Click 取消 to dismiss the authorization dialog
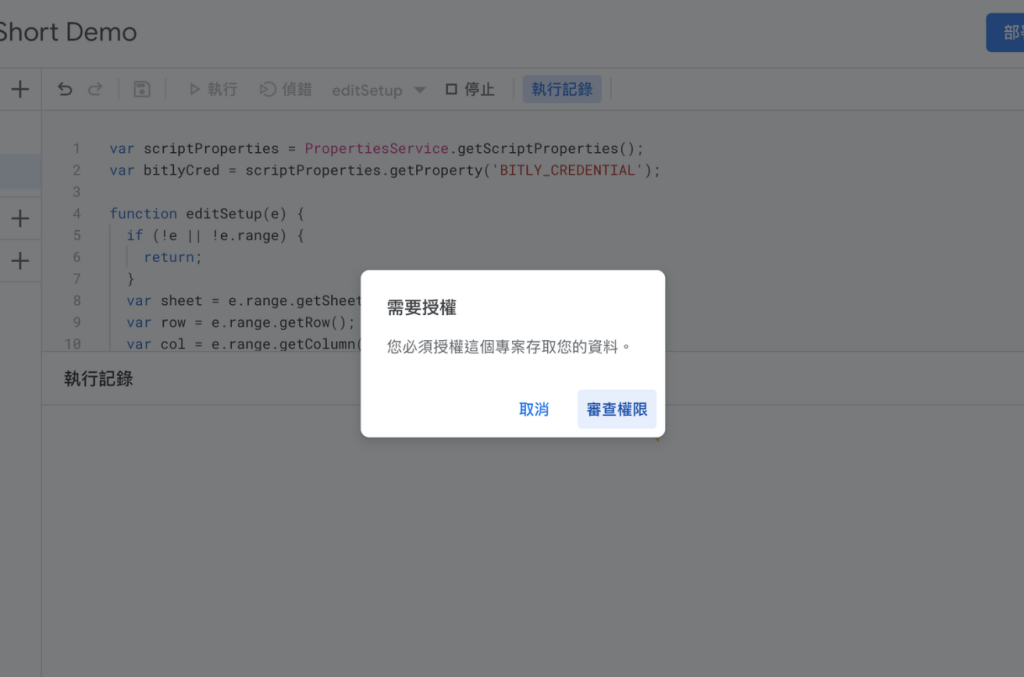The width and height of the screenshot is (1024, 677). 534,409
